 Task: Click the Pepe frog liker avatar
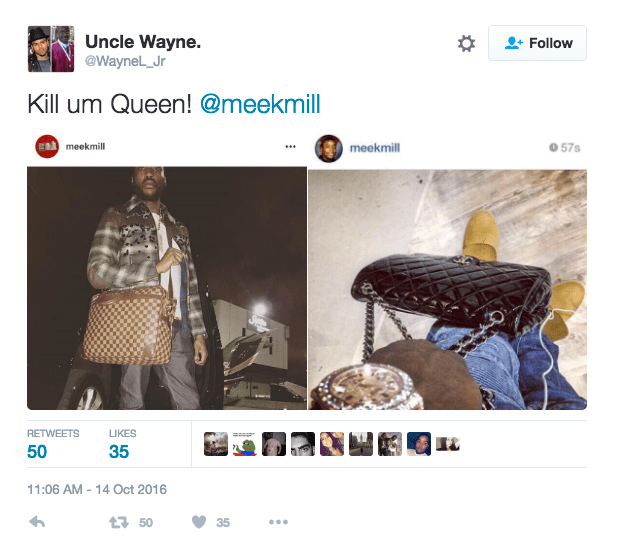click(x=245, y=444)
